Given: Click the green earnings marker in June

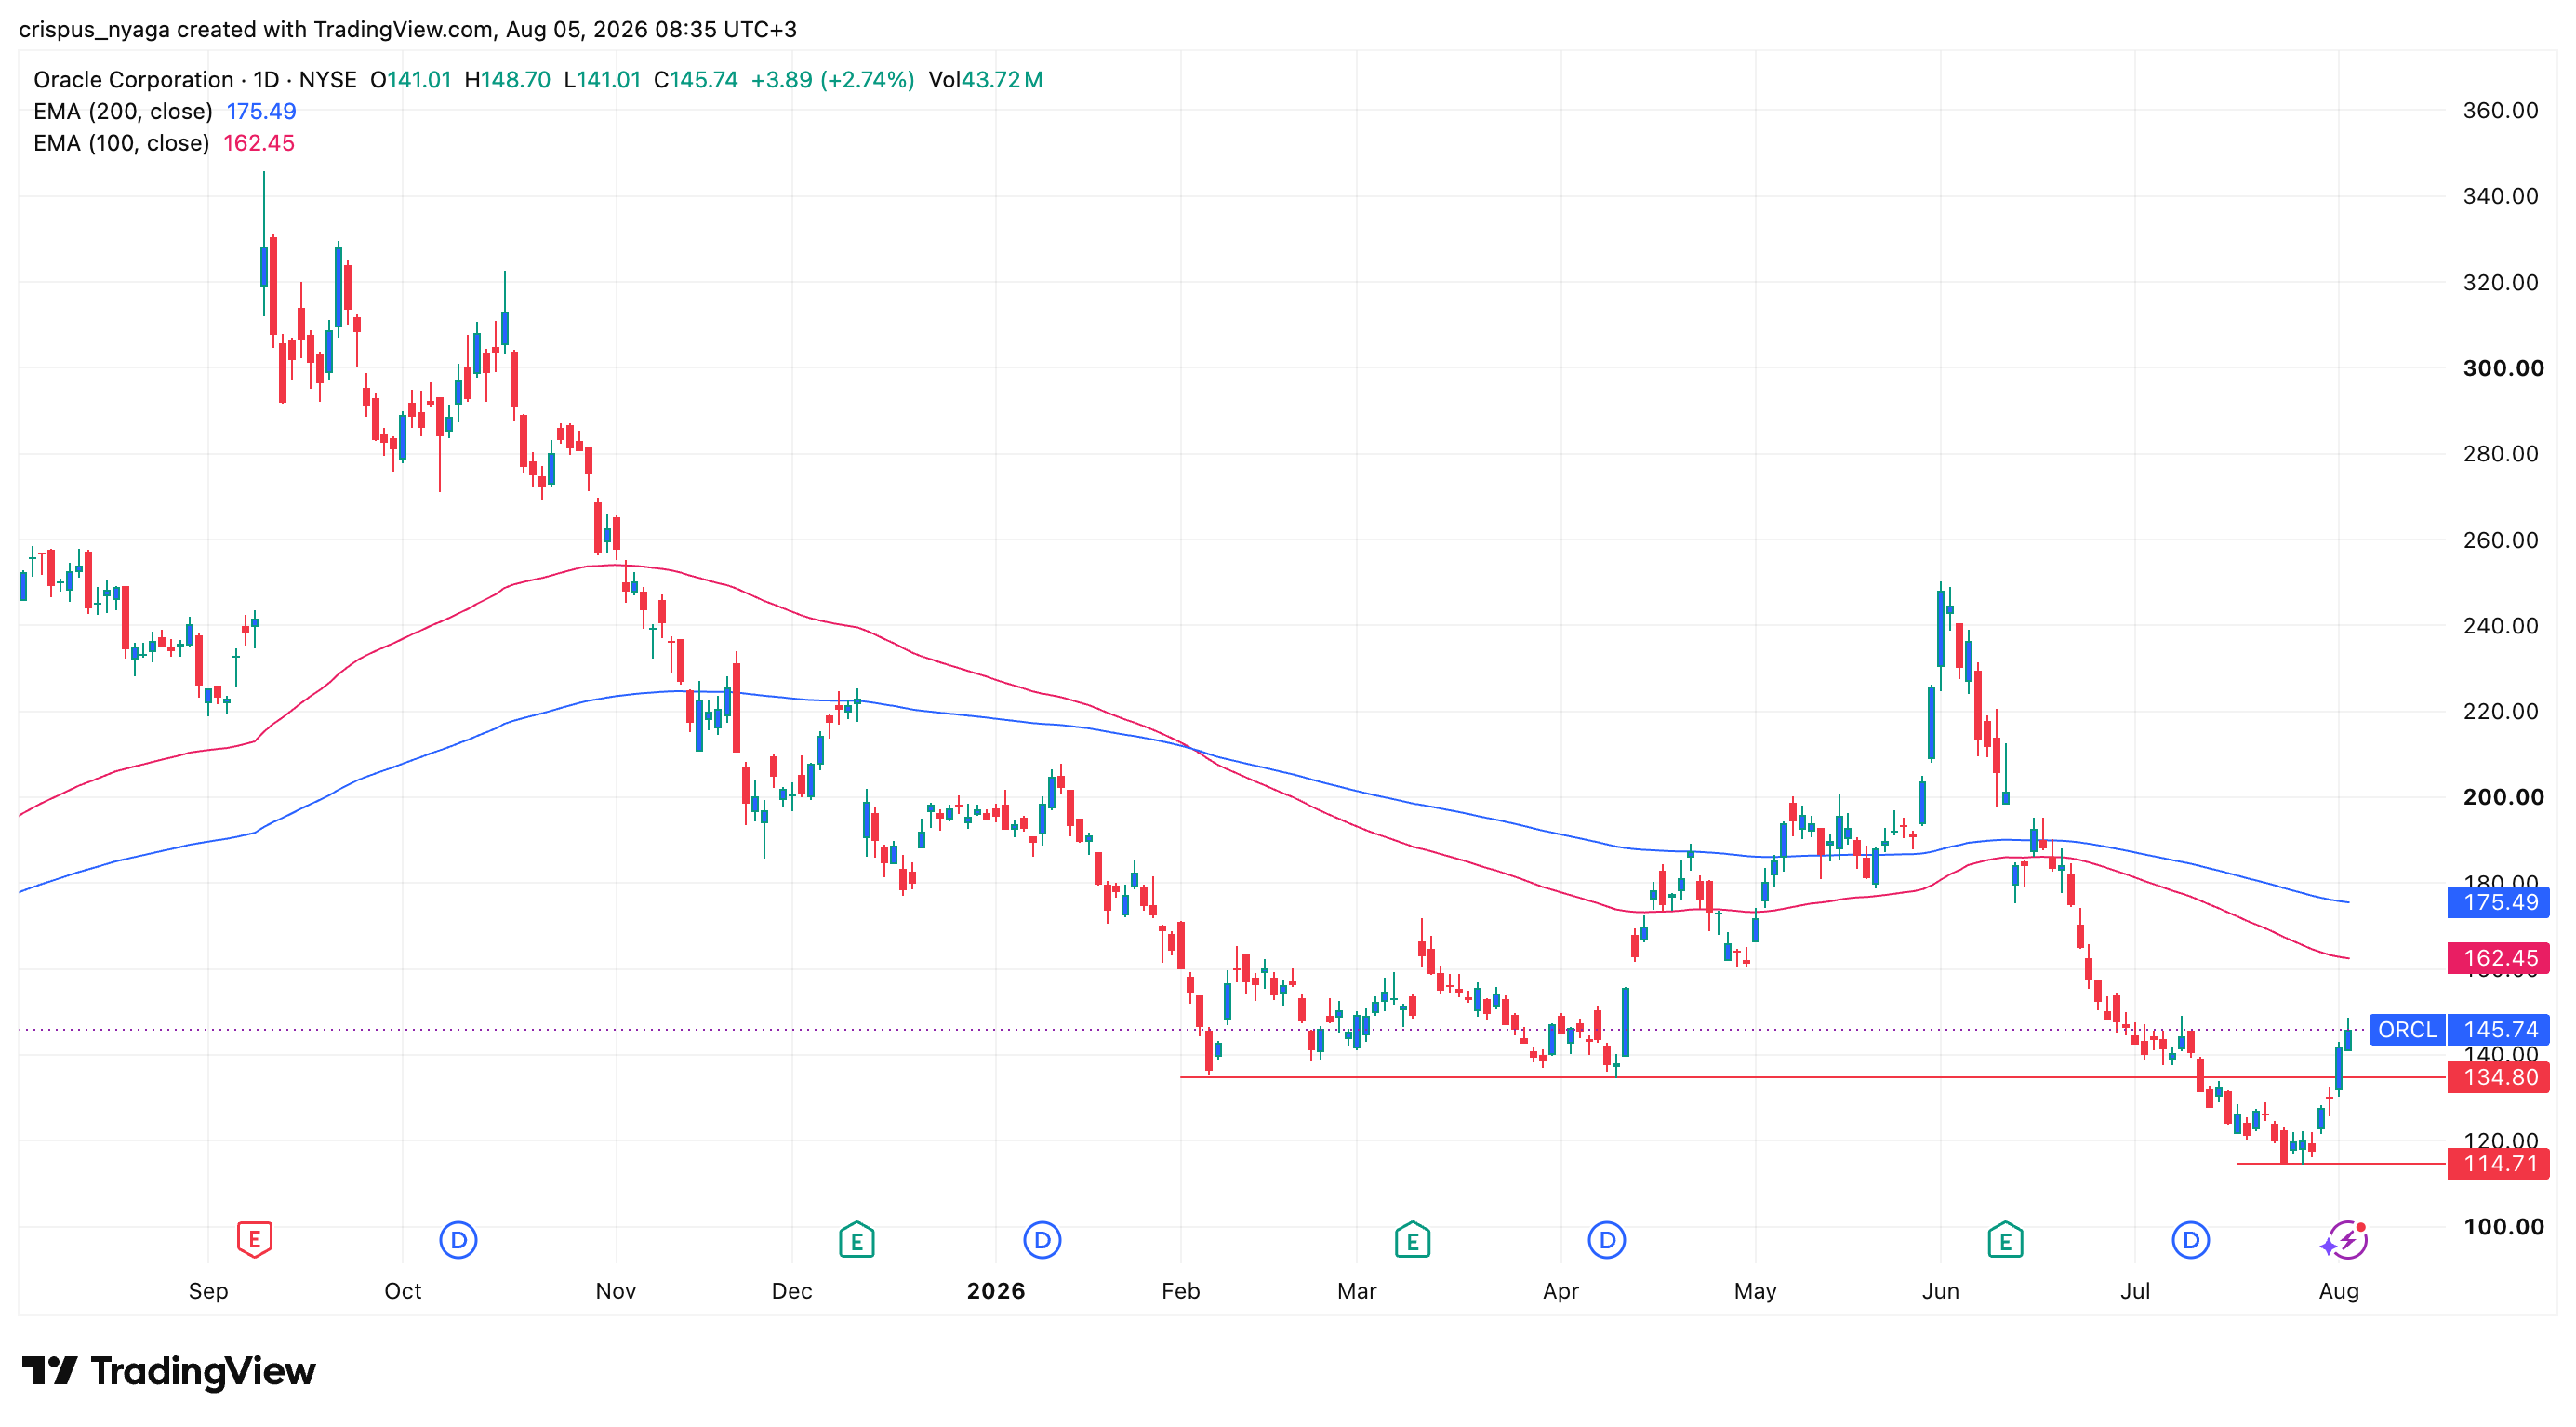Looking at the screenshot, I should pos(2005,1240).
